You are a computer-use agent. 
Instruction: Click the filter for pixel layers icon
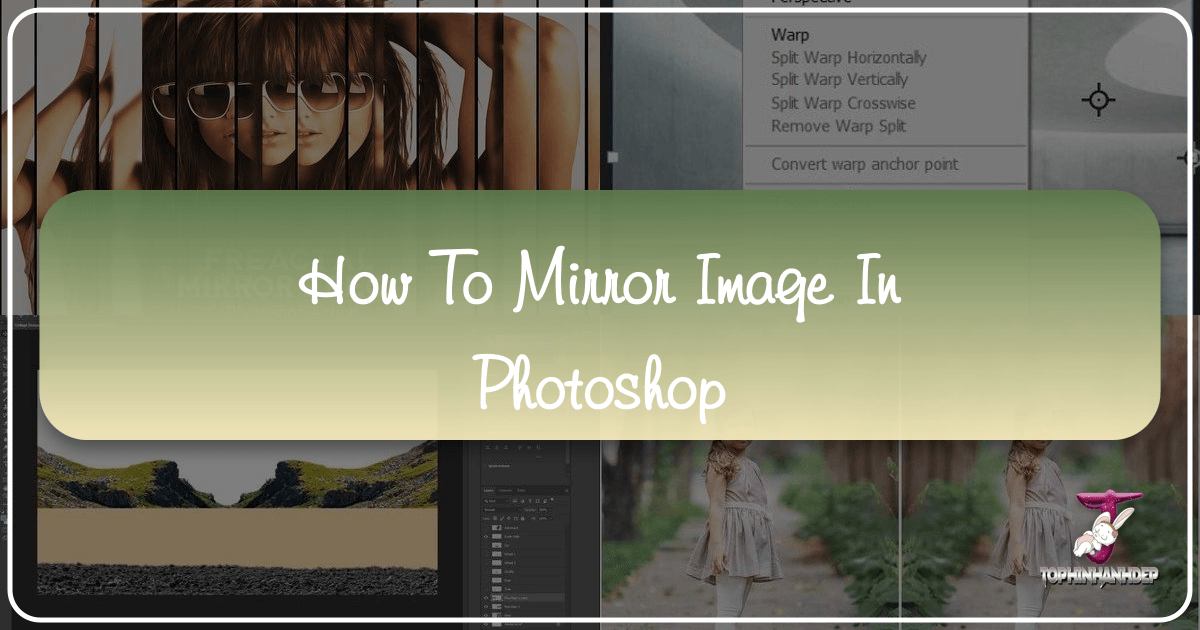click(x=515, y=501)
